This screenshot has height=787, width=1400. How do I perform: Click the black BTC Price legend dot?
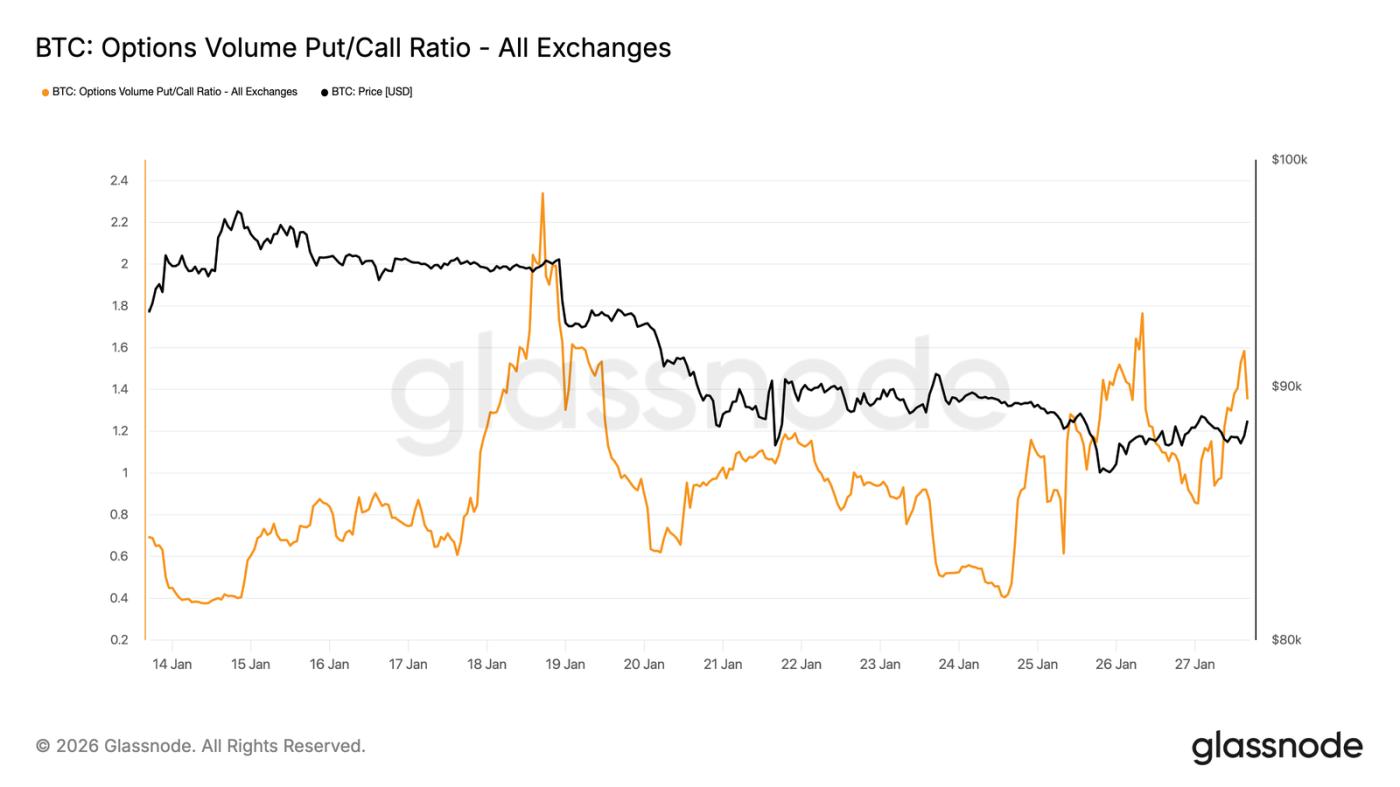coord(324,92)
